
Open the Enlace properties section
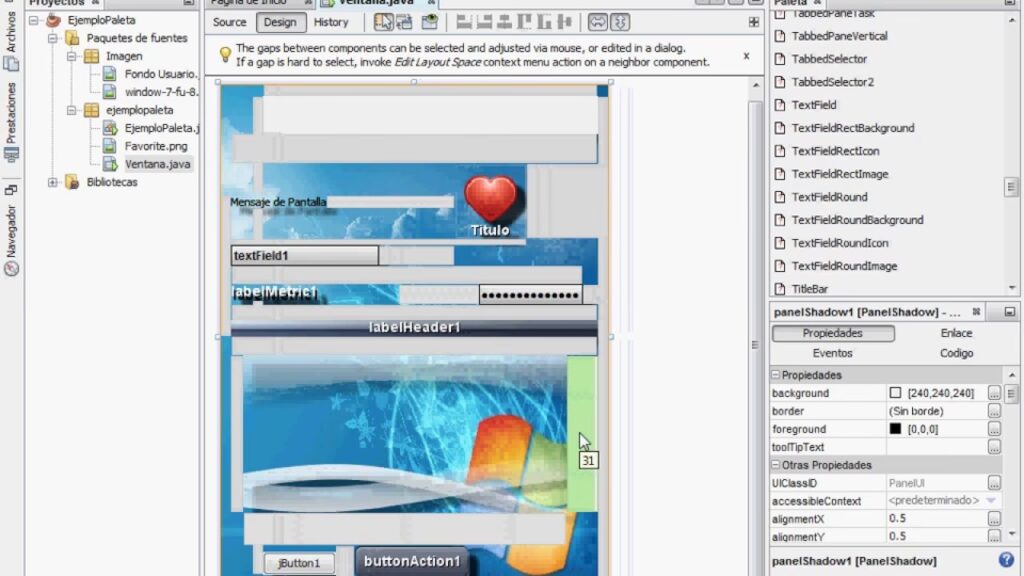(x=955, y=333)
